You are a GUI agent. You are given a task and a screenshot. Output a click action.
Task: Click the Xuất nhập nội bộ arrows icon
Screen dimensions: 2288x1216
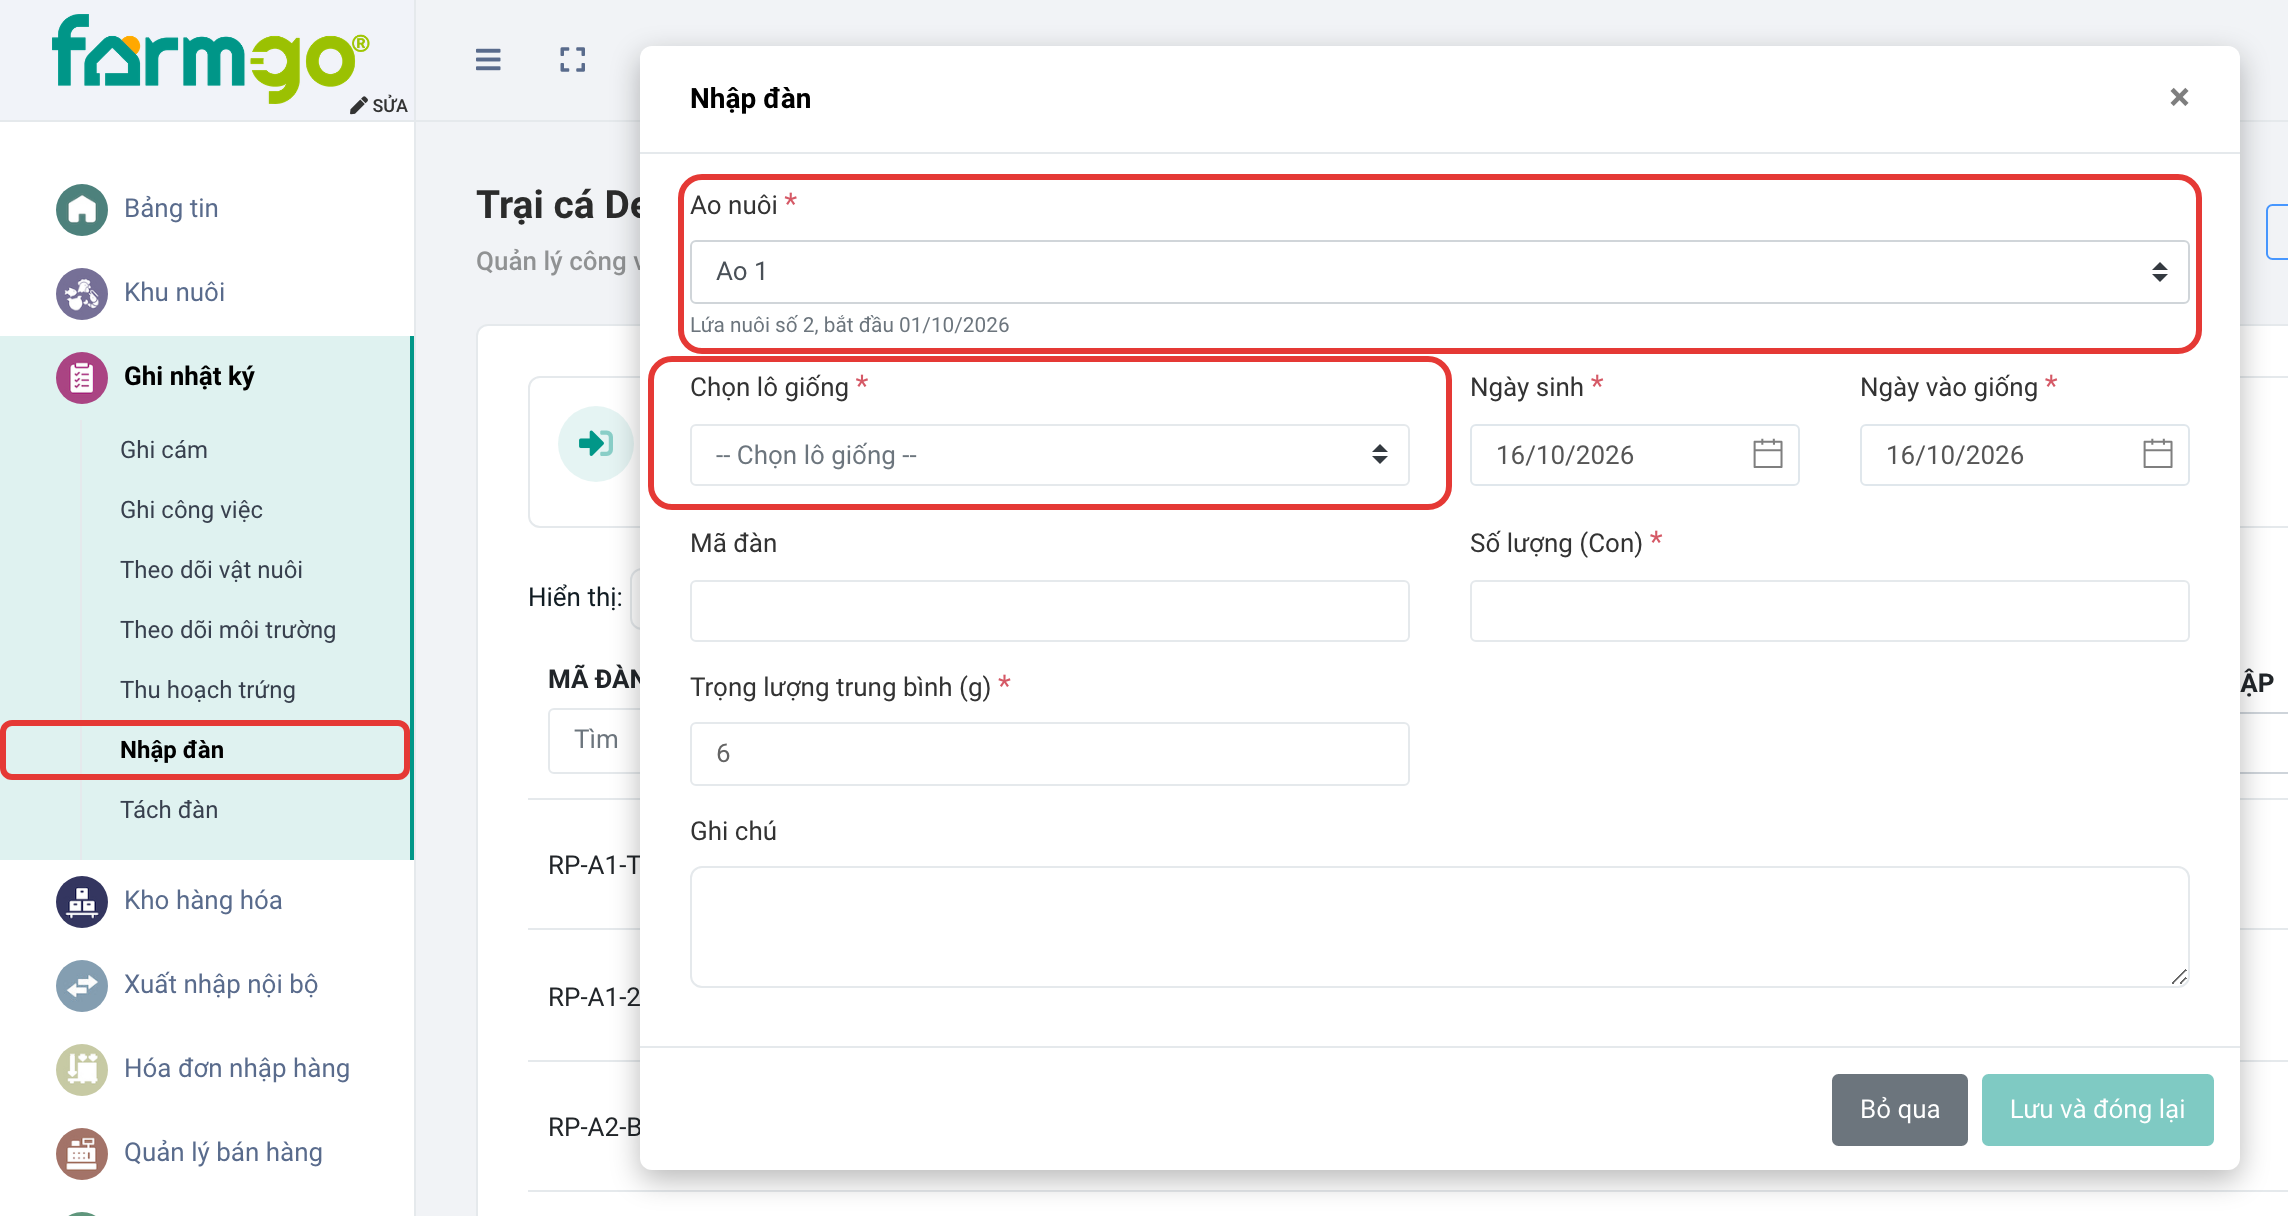point(82,985)
